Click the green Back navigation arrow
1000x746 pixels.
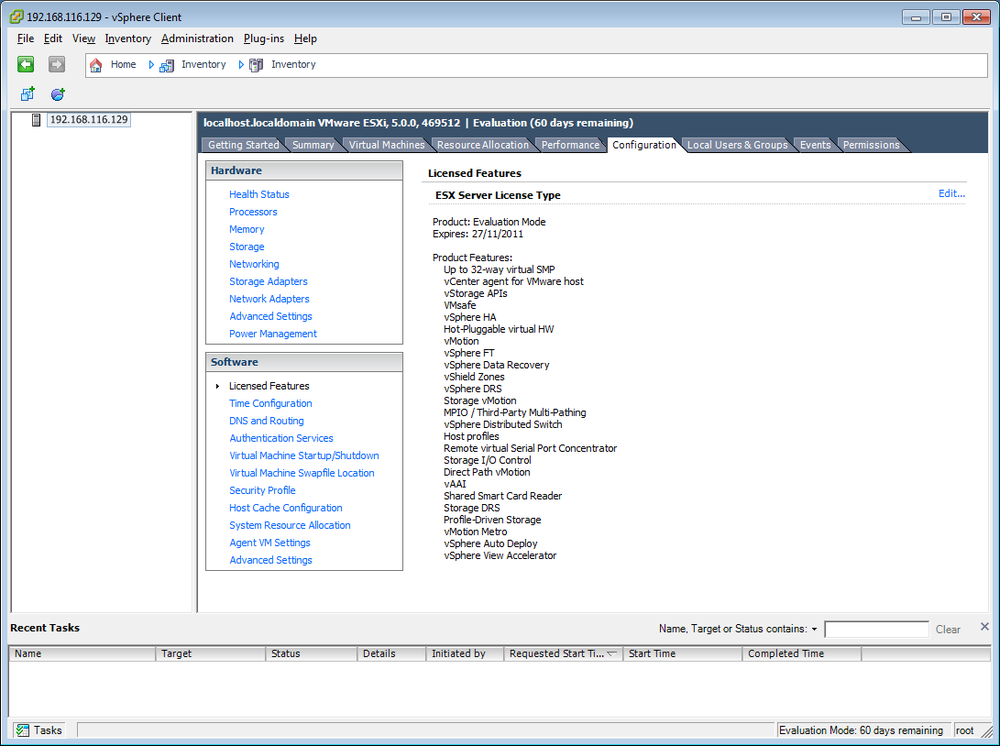26,64
